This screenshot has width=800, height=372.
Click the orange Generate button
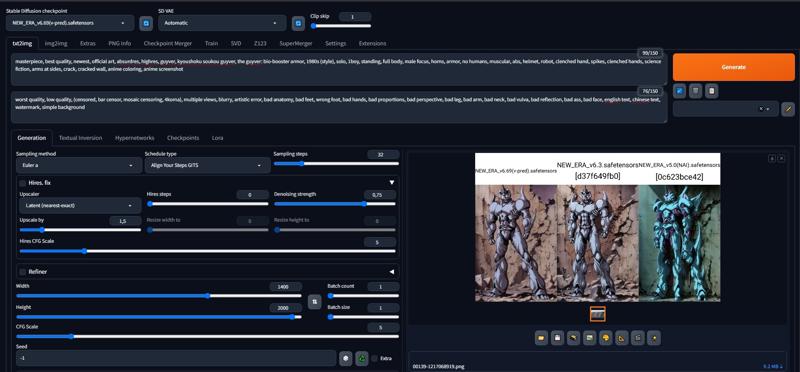(734, 67)
